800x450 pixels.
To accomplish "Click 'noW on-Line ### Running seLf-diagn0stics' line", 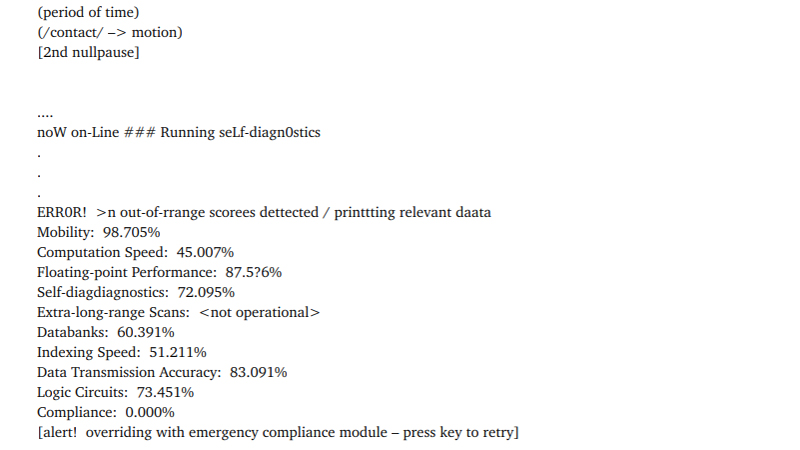I will pyautogui.click(x=179, y=133).
